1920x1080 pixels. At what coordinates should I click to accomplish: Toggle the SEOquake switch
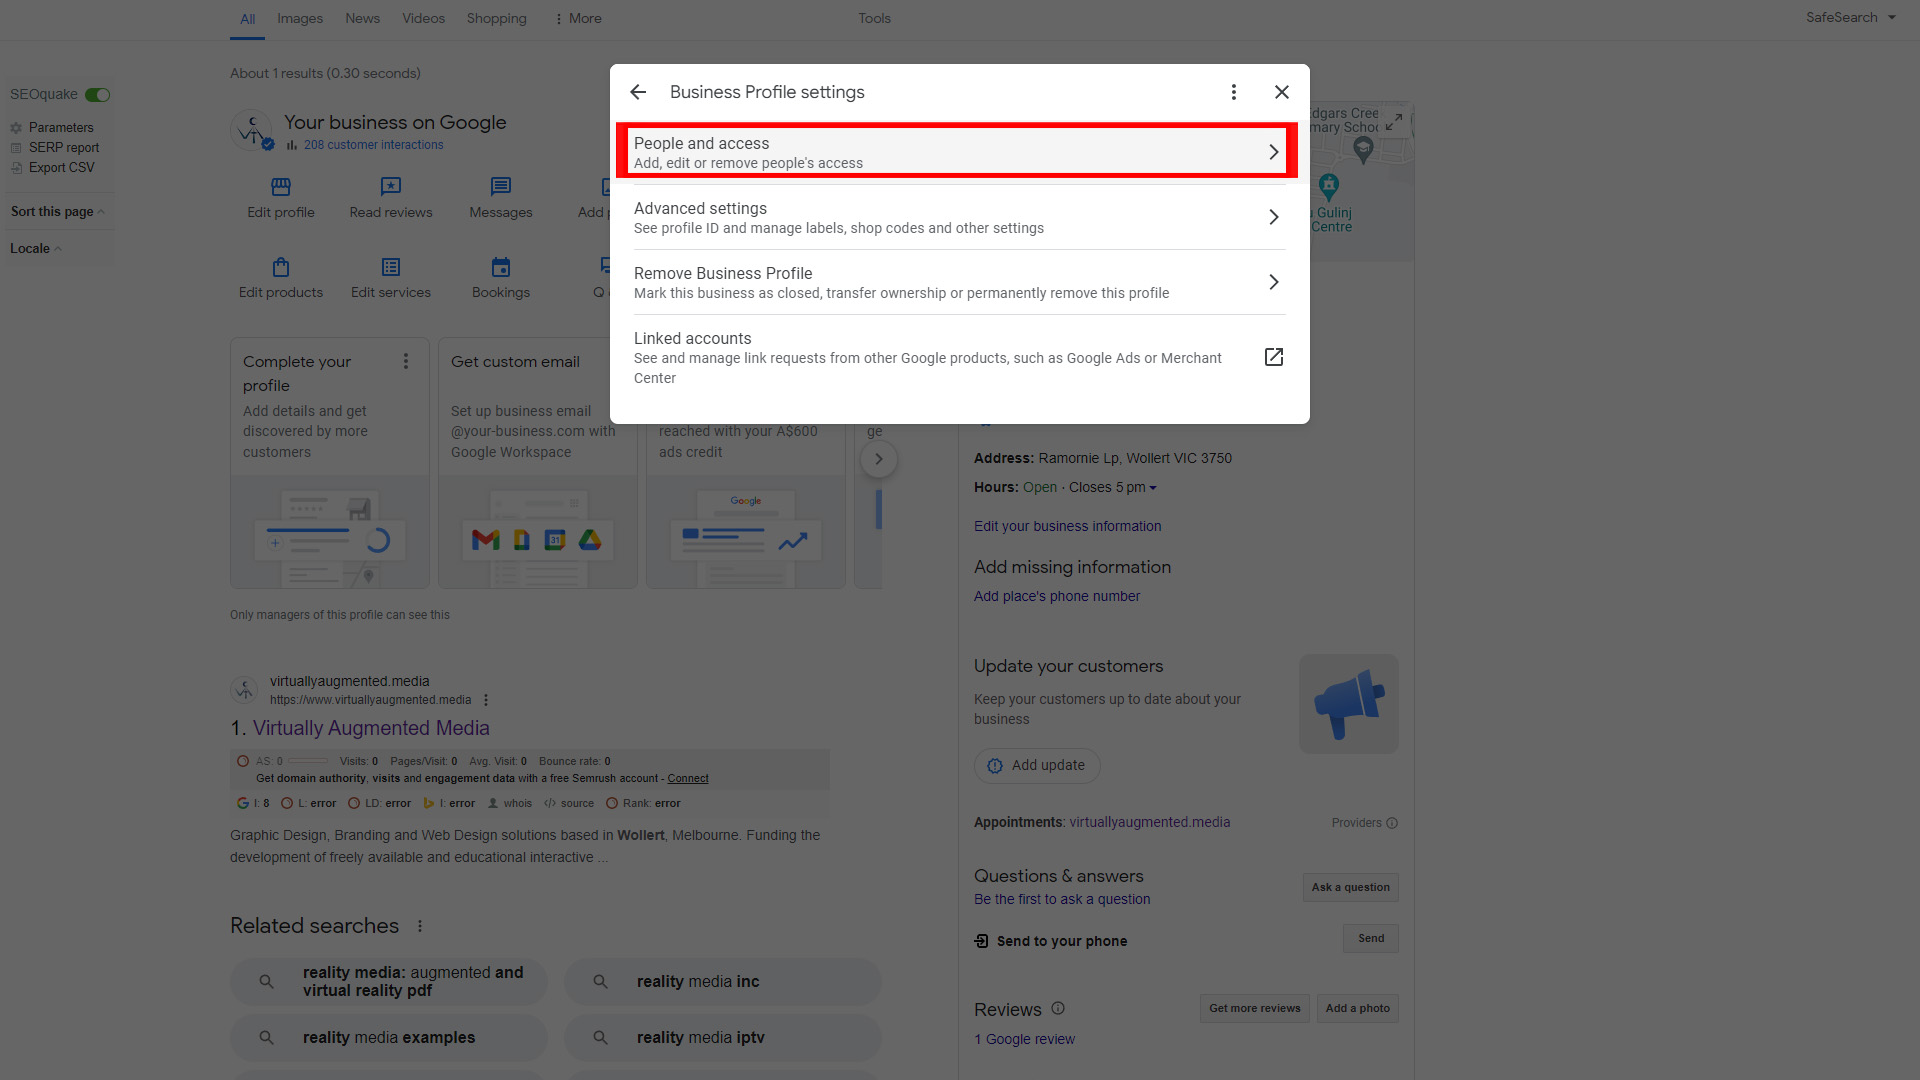coord(97,95)
